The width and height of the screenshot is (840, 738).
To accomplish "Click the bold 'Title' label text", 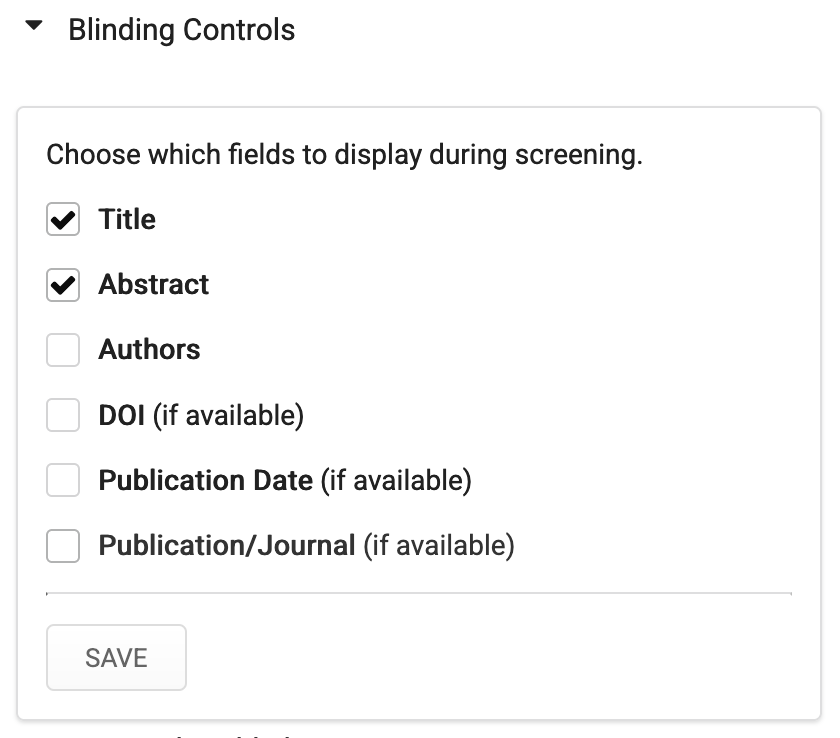I will point(127,219).
